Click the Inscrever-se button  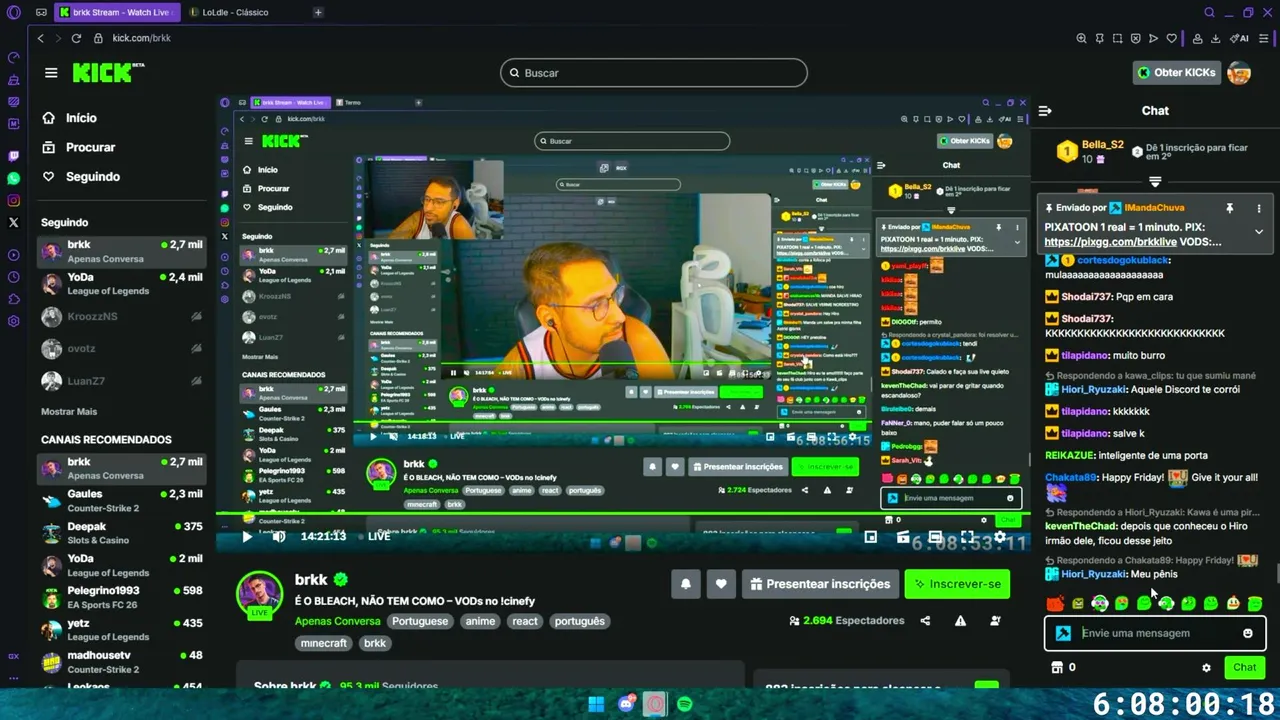pyautogui.click(x=957, y=584)
